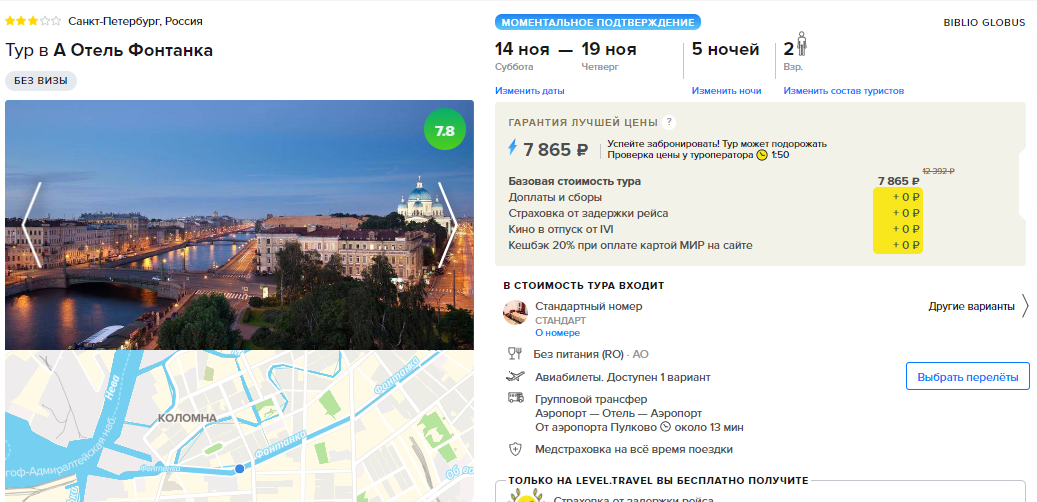Click the question mark next to best price guarantee

coord(669,122)
